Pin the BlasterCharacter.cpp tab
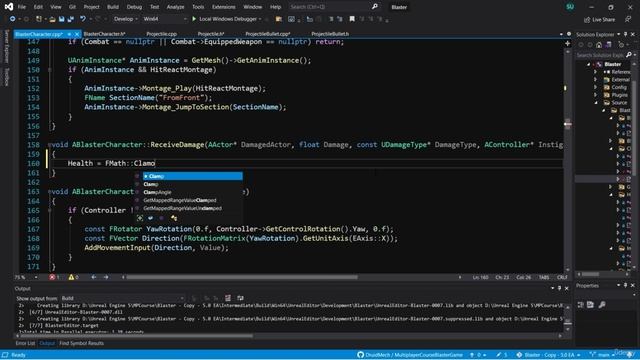 pyautogui.click(x=69, y=34)
